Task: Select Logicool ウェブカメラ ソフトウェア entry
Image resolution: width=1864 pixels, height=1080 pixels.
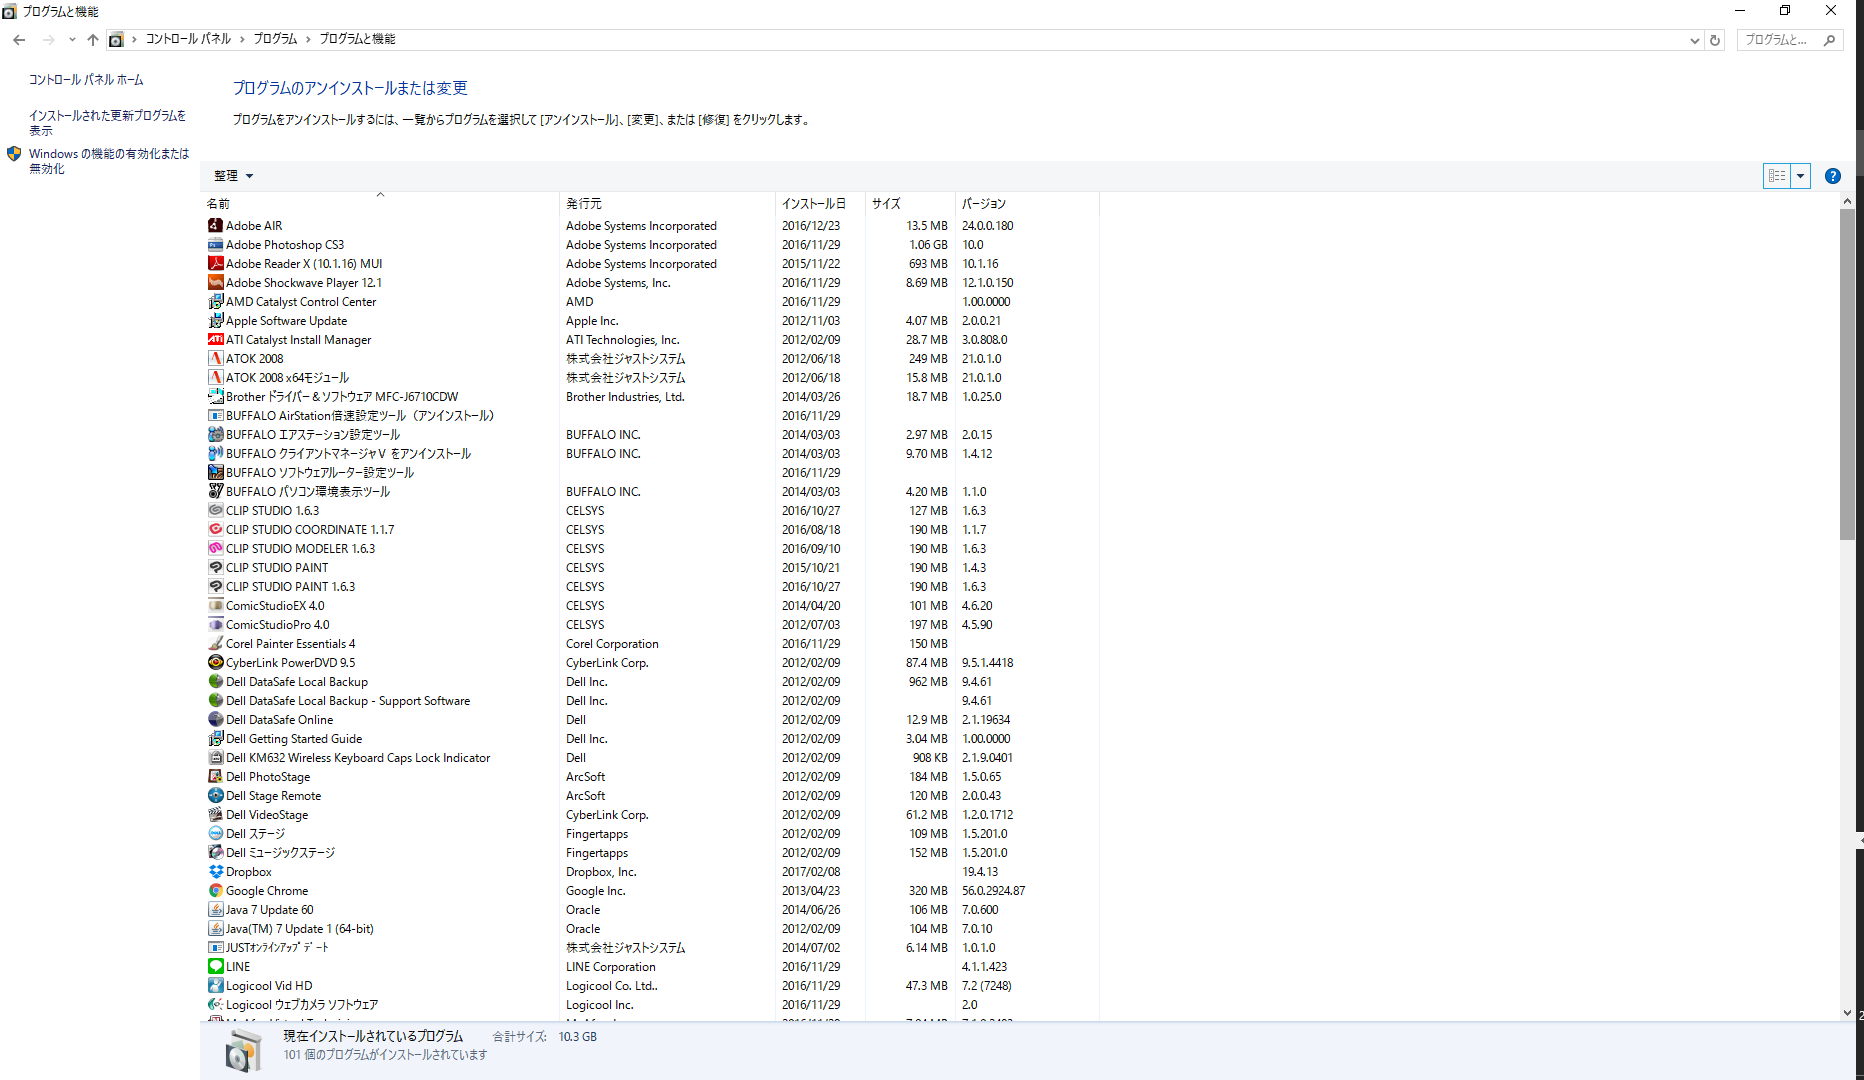Action: (x=652, y=1005)
